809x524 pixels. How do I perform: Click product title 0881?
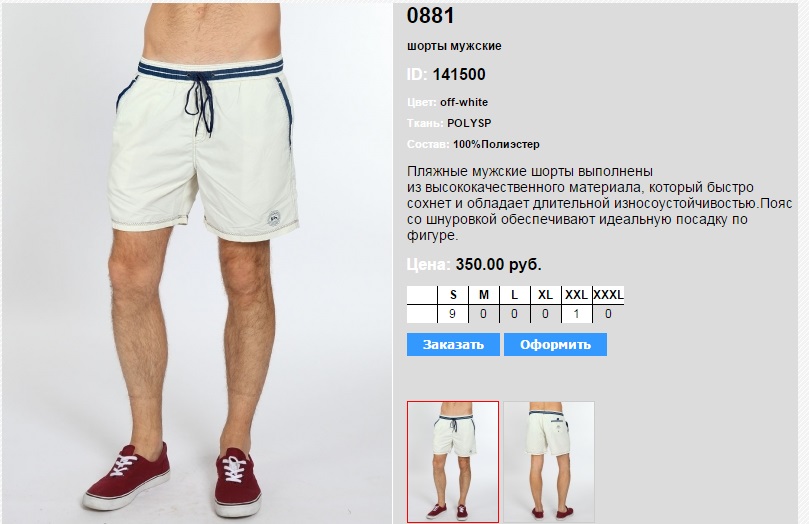pyautogui.click(x=430, y=15)
